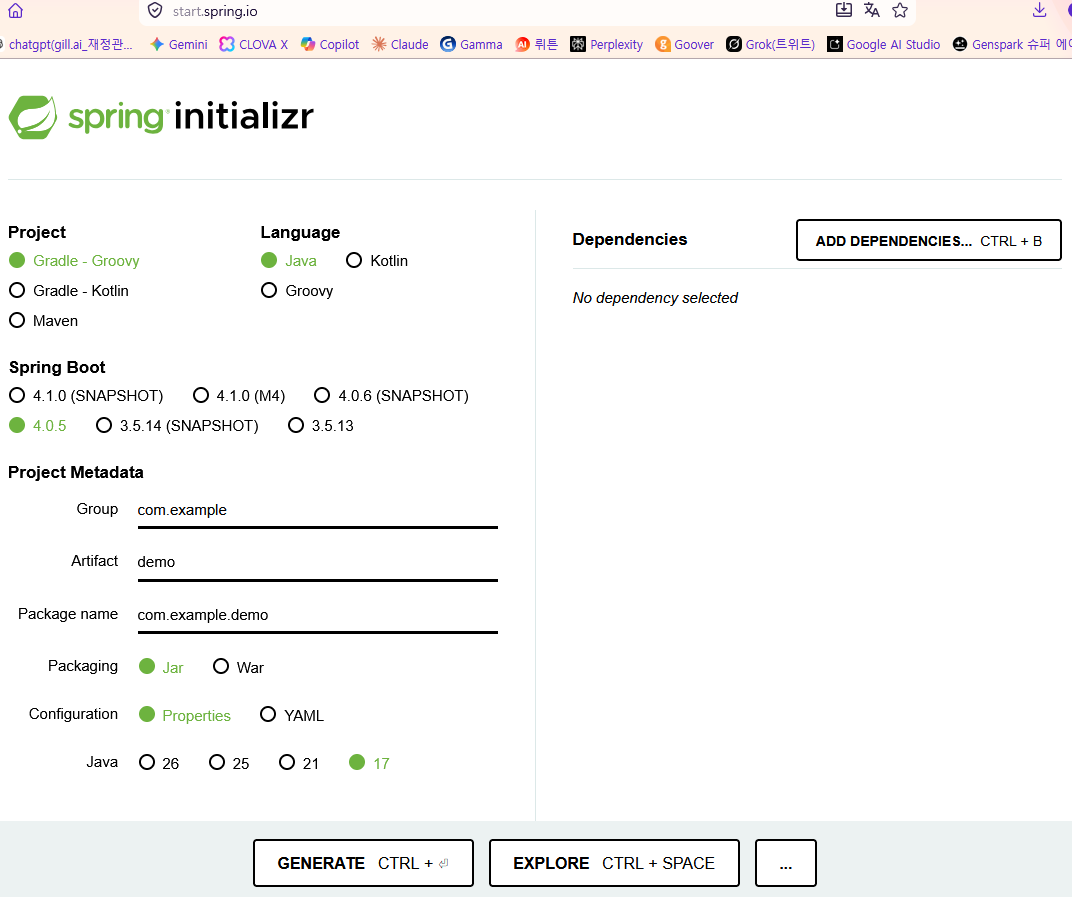Open the CLOVA X bookmark
This screenshot has width=1072, height=897.
(x=254, y=44)
